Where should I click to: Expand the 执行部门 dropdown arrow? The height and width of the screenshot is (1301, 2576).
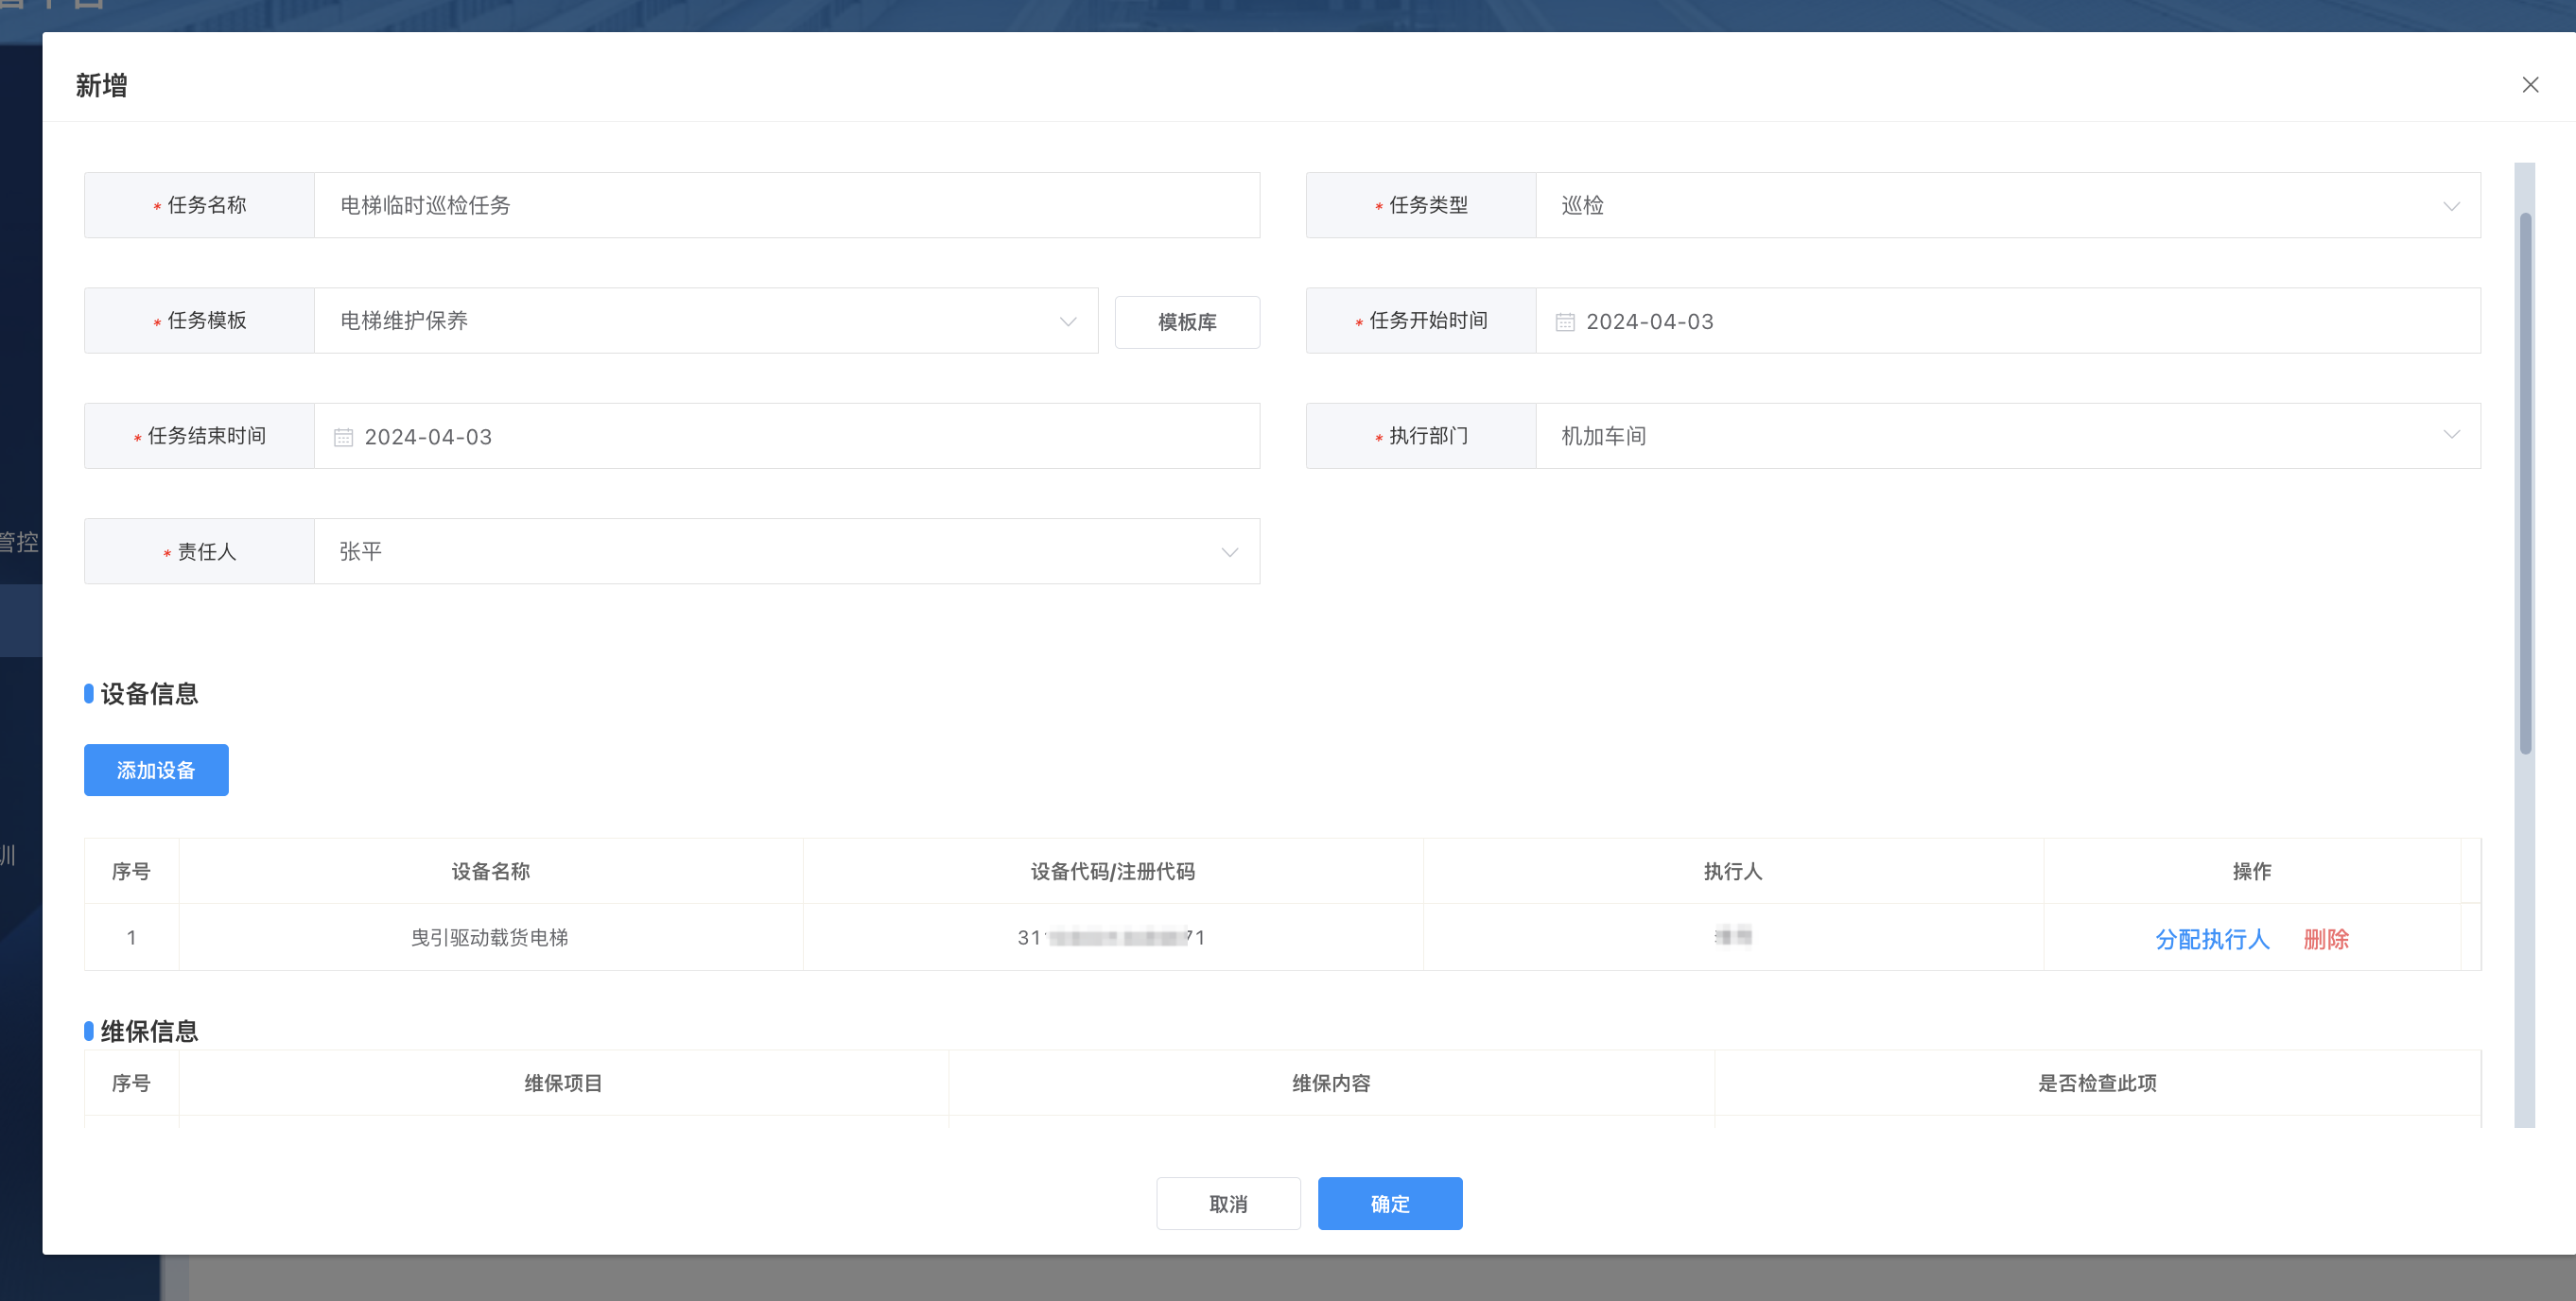pyautogui.click(x=2451, y=435)
